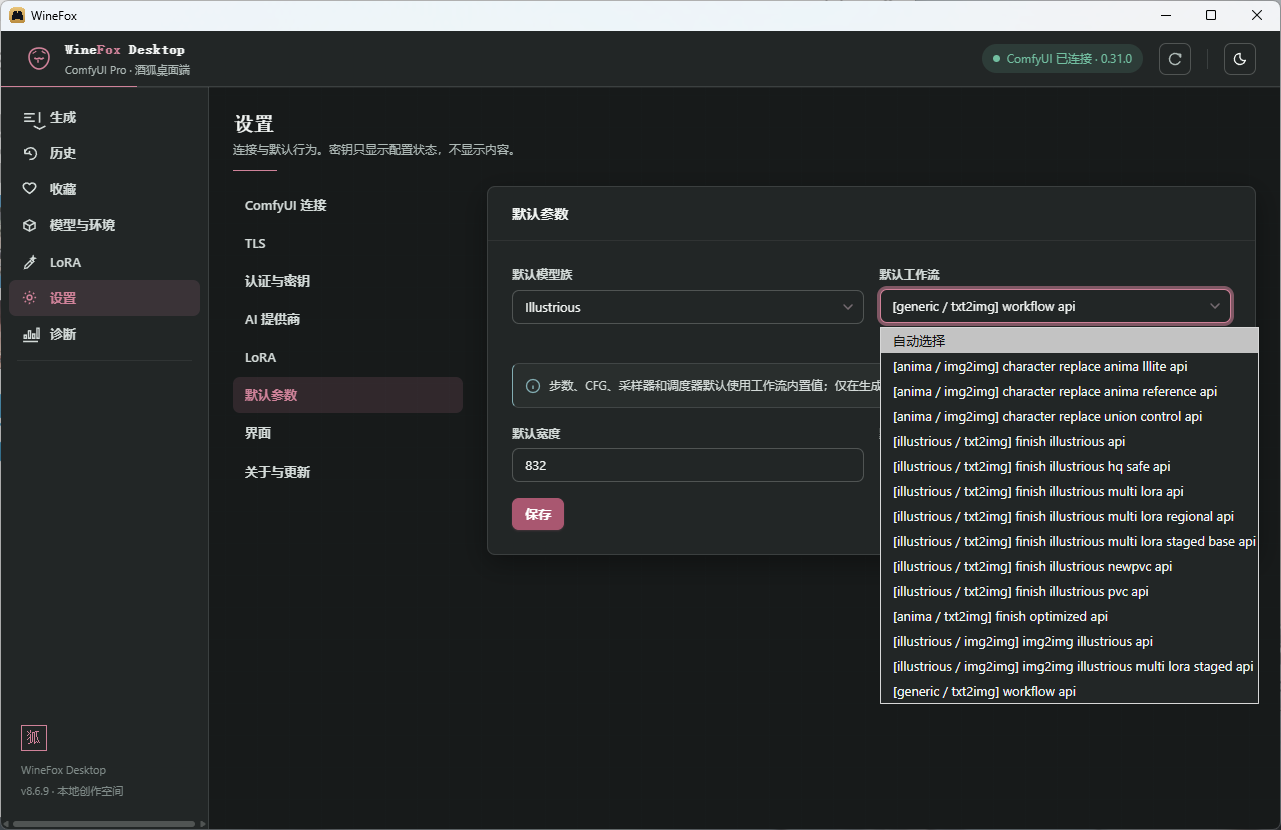Switch to LoRA settings tab
The image size is (1281, 830).
click(348, 357)
